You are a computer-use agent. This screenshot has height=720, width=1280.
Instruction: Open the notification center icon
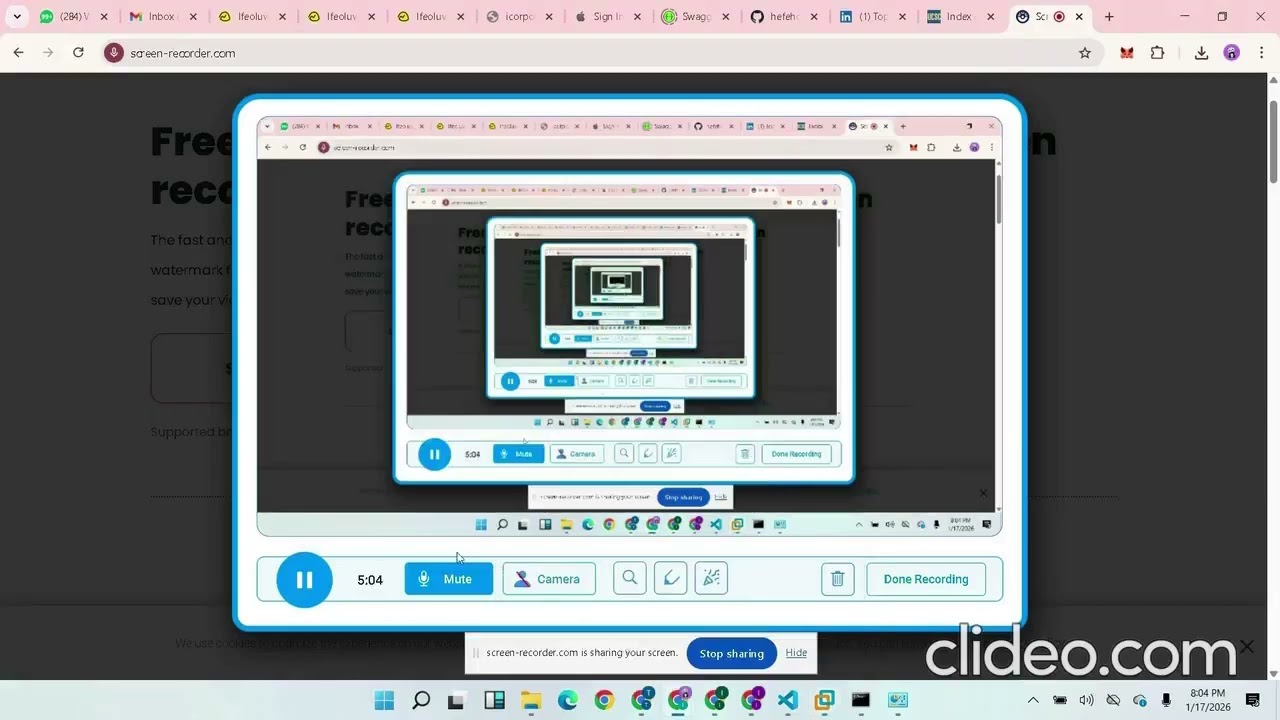pyautogui.click(x=1253, y=700)
